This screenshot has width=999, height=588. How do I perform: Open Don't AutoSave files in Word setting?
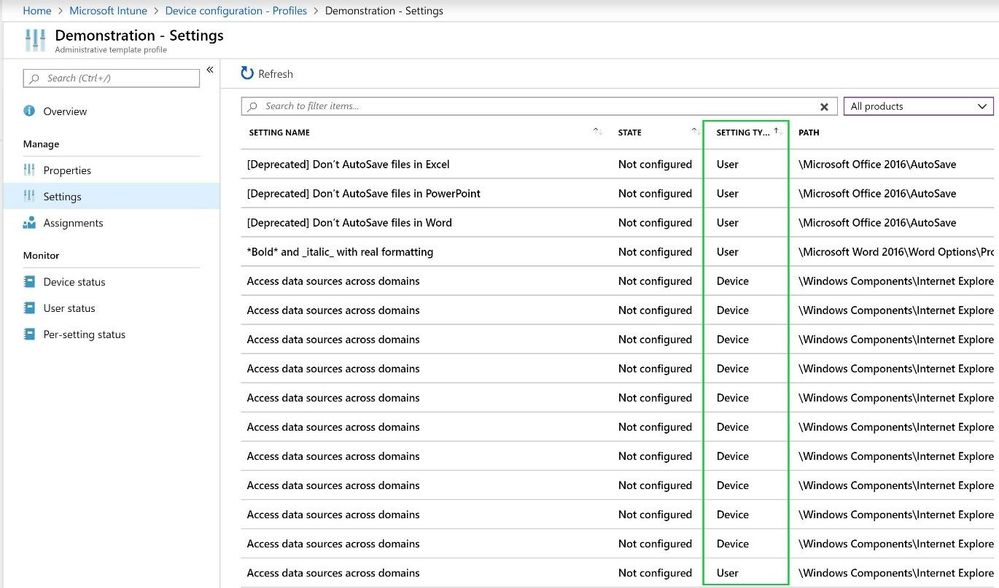click(349, 223)
